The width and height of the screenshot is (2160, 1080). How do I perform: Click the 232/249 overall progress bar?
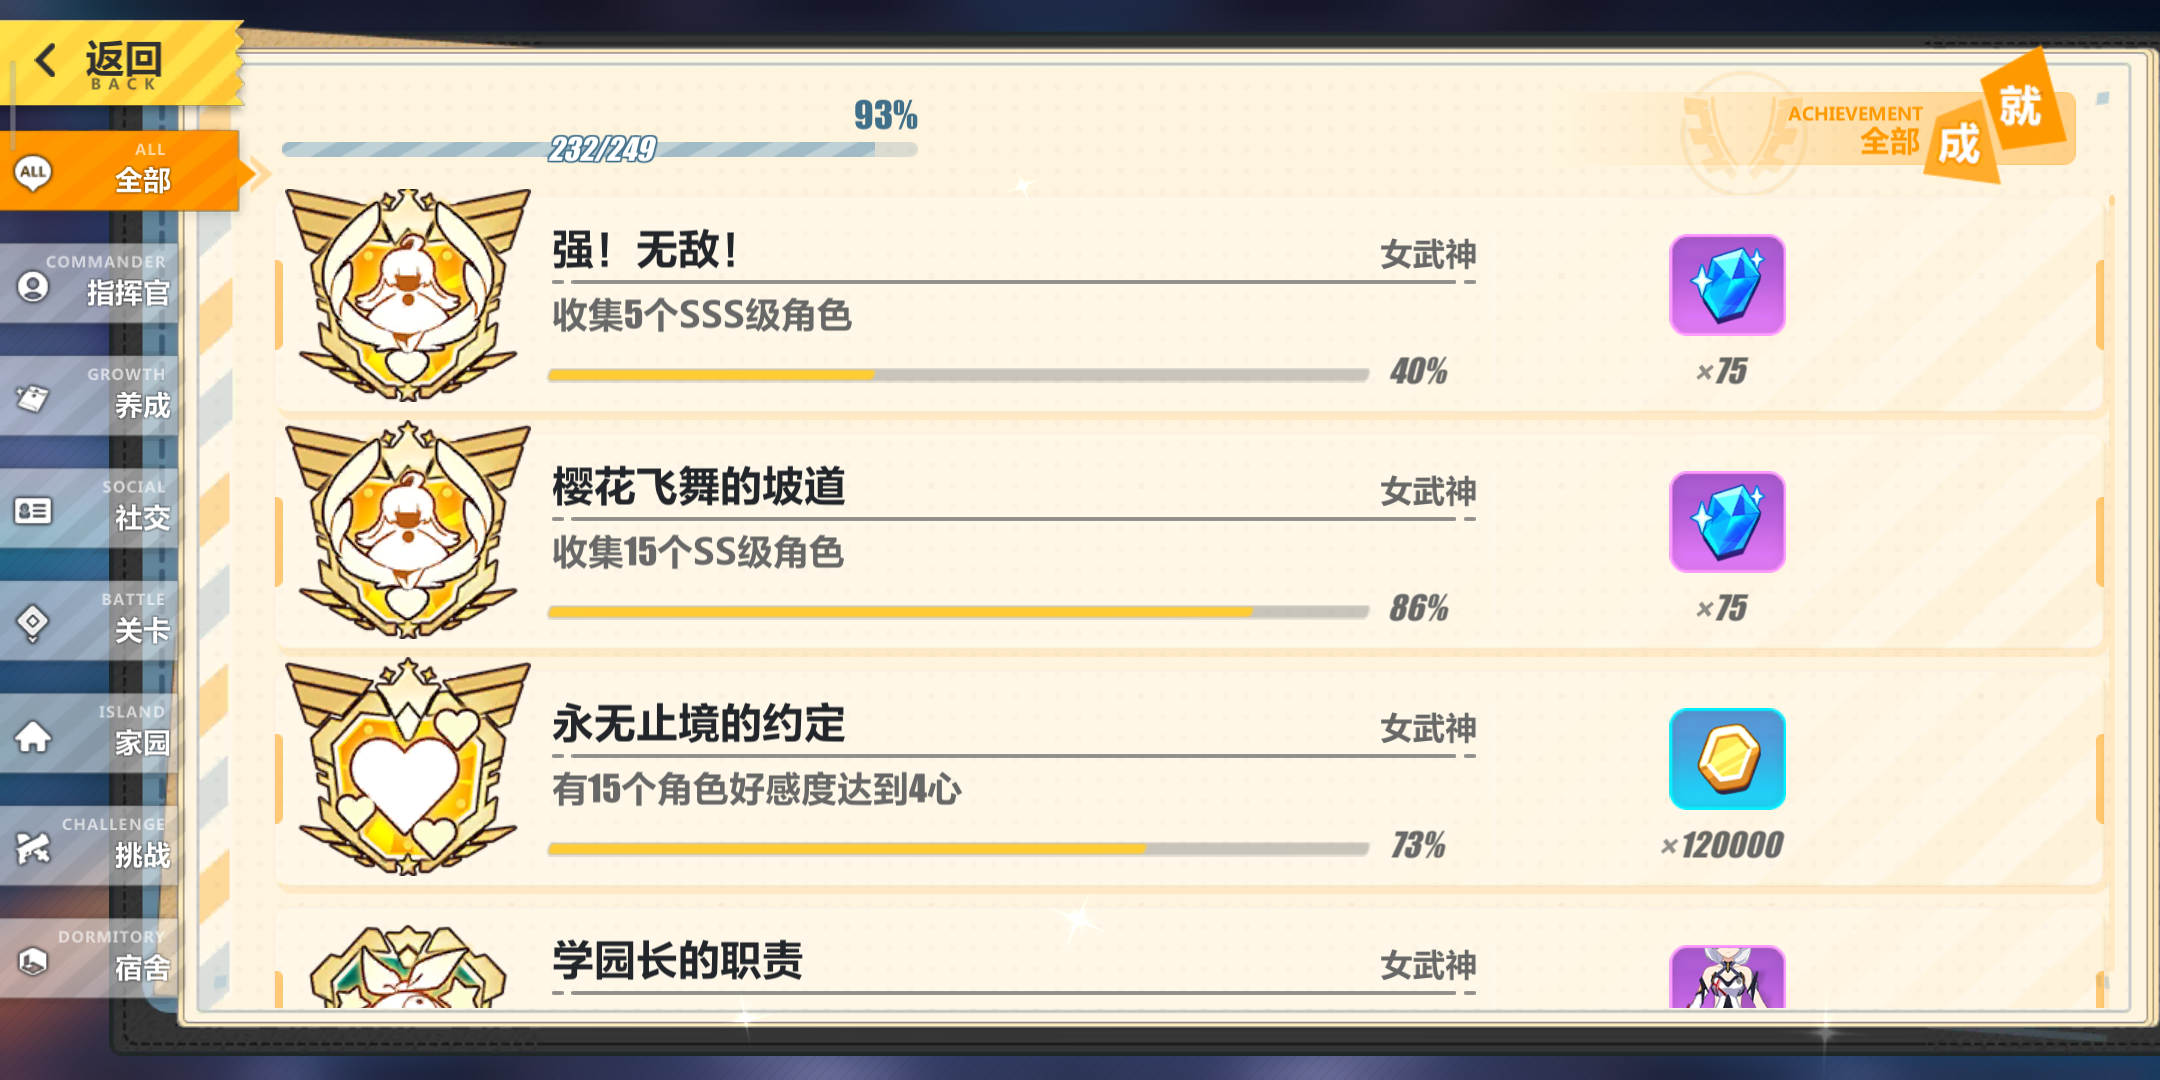(x=600, y=149)
